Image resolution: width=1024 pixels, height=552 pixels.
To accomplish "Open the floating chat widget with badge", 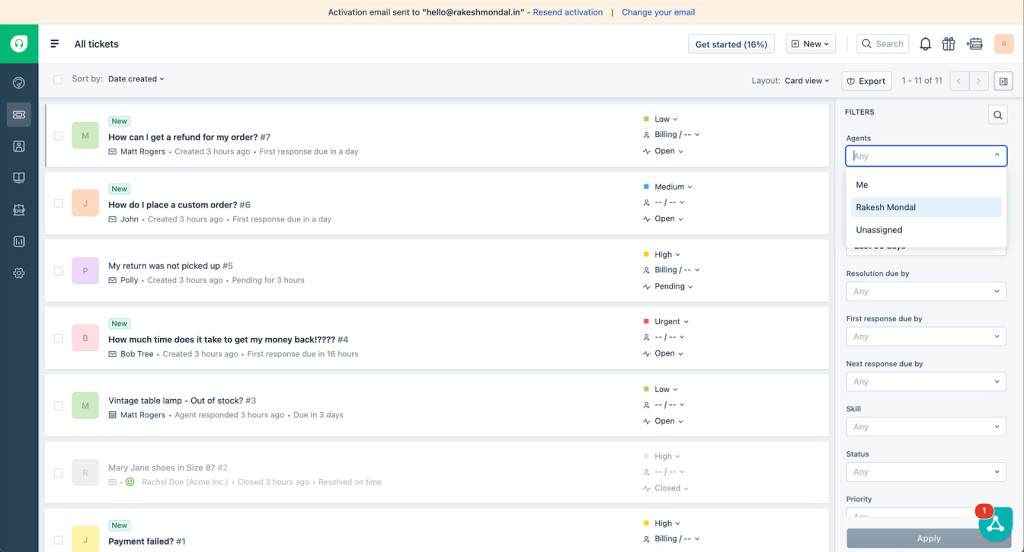I will [995, 523].
